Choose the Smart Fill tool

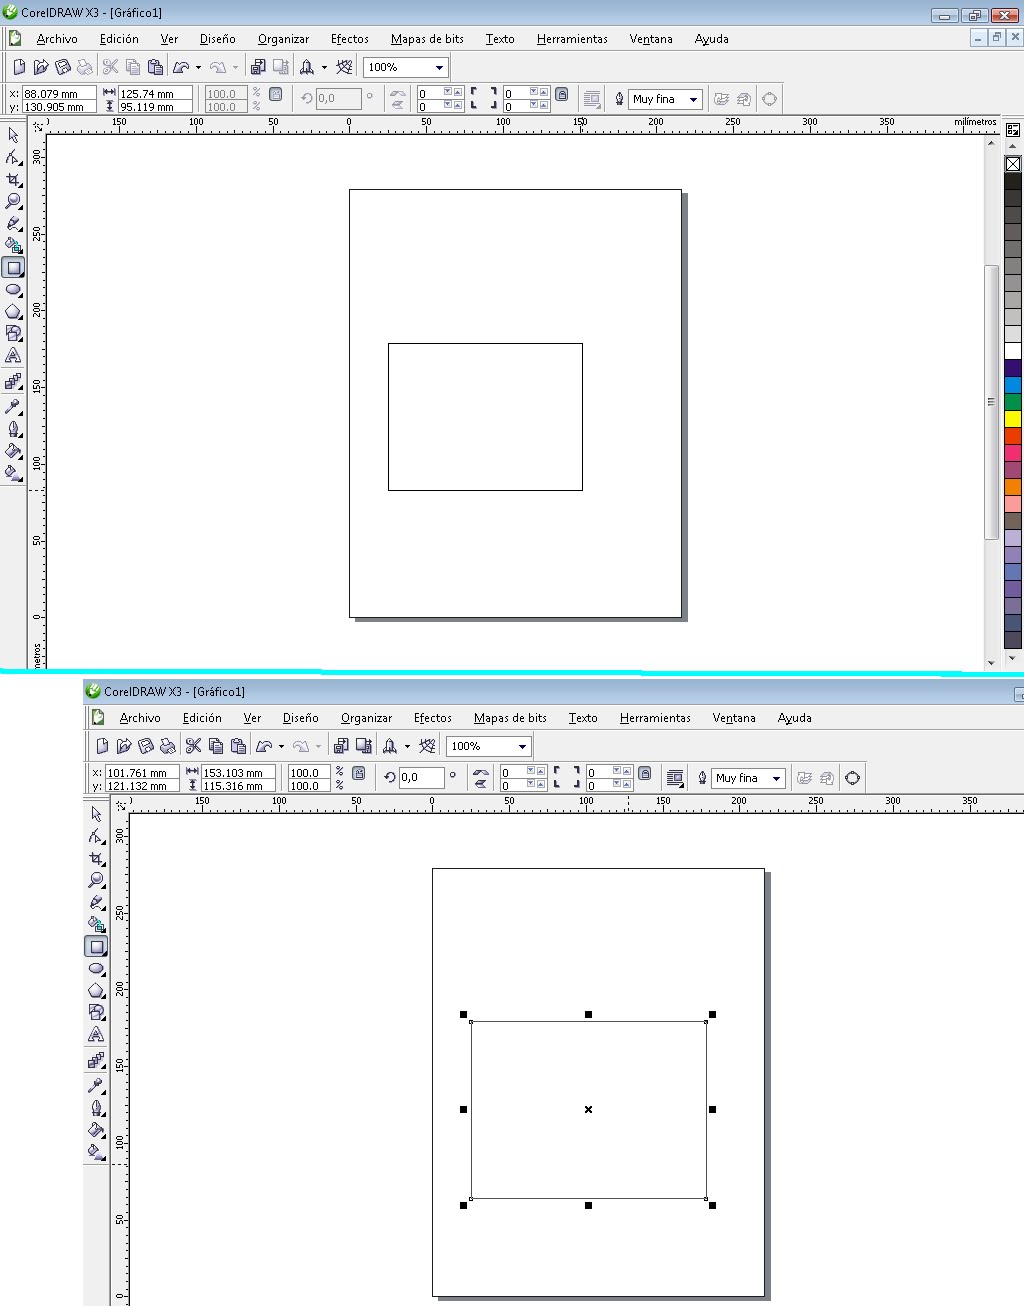pyautogui.click(x=13, y=245)
